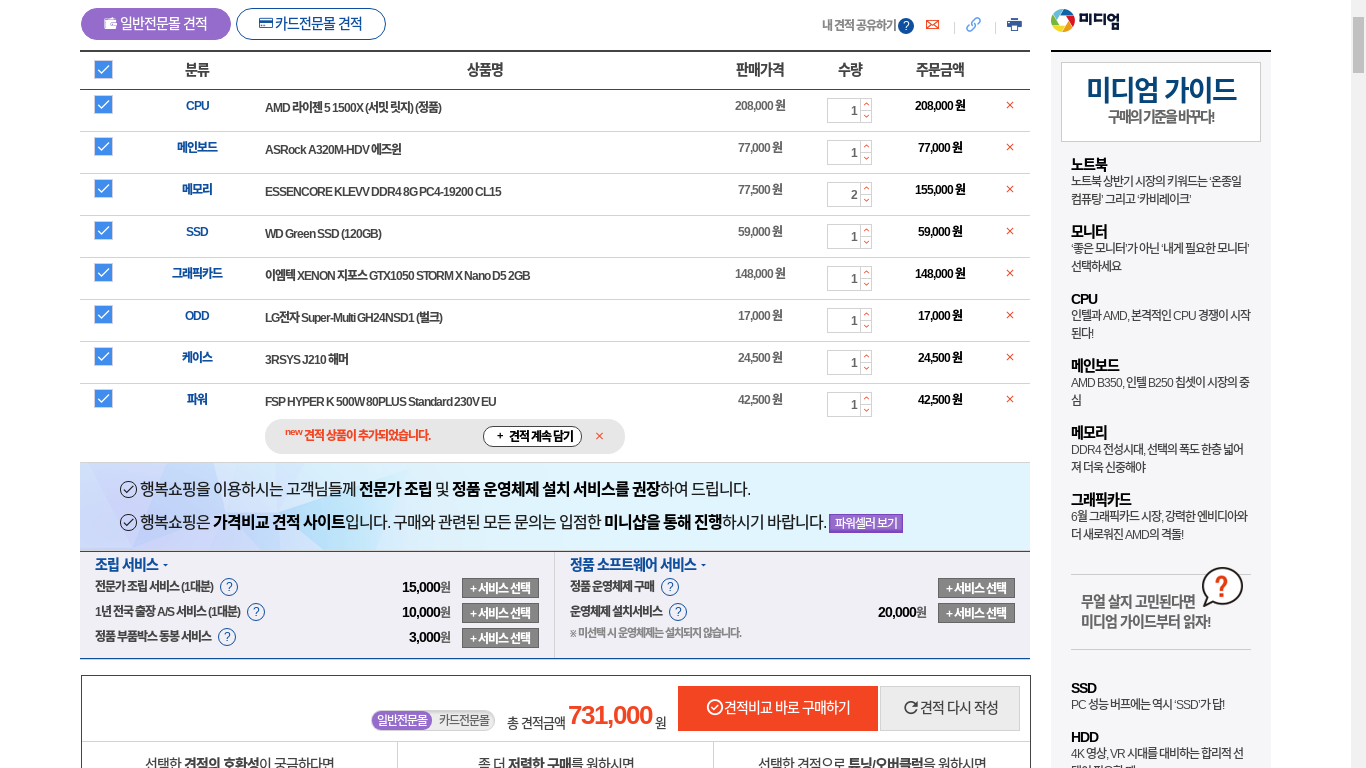This screenshot has width=1366, height=768.
Task: Click the 미디엄 logo
Action: tap(1085, 21)
